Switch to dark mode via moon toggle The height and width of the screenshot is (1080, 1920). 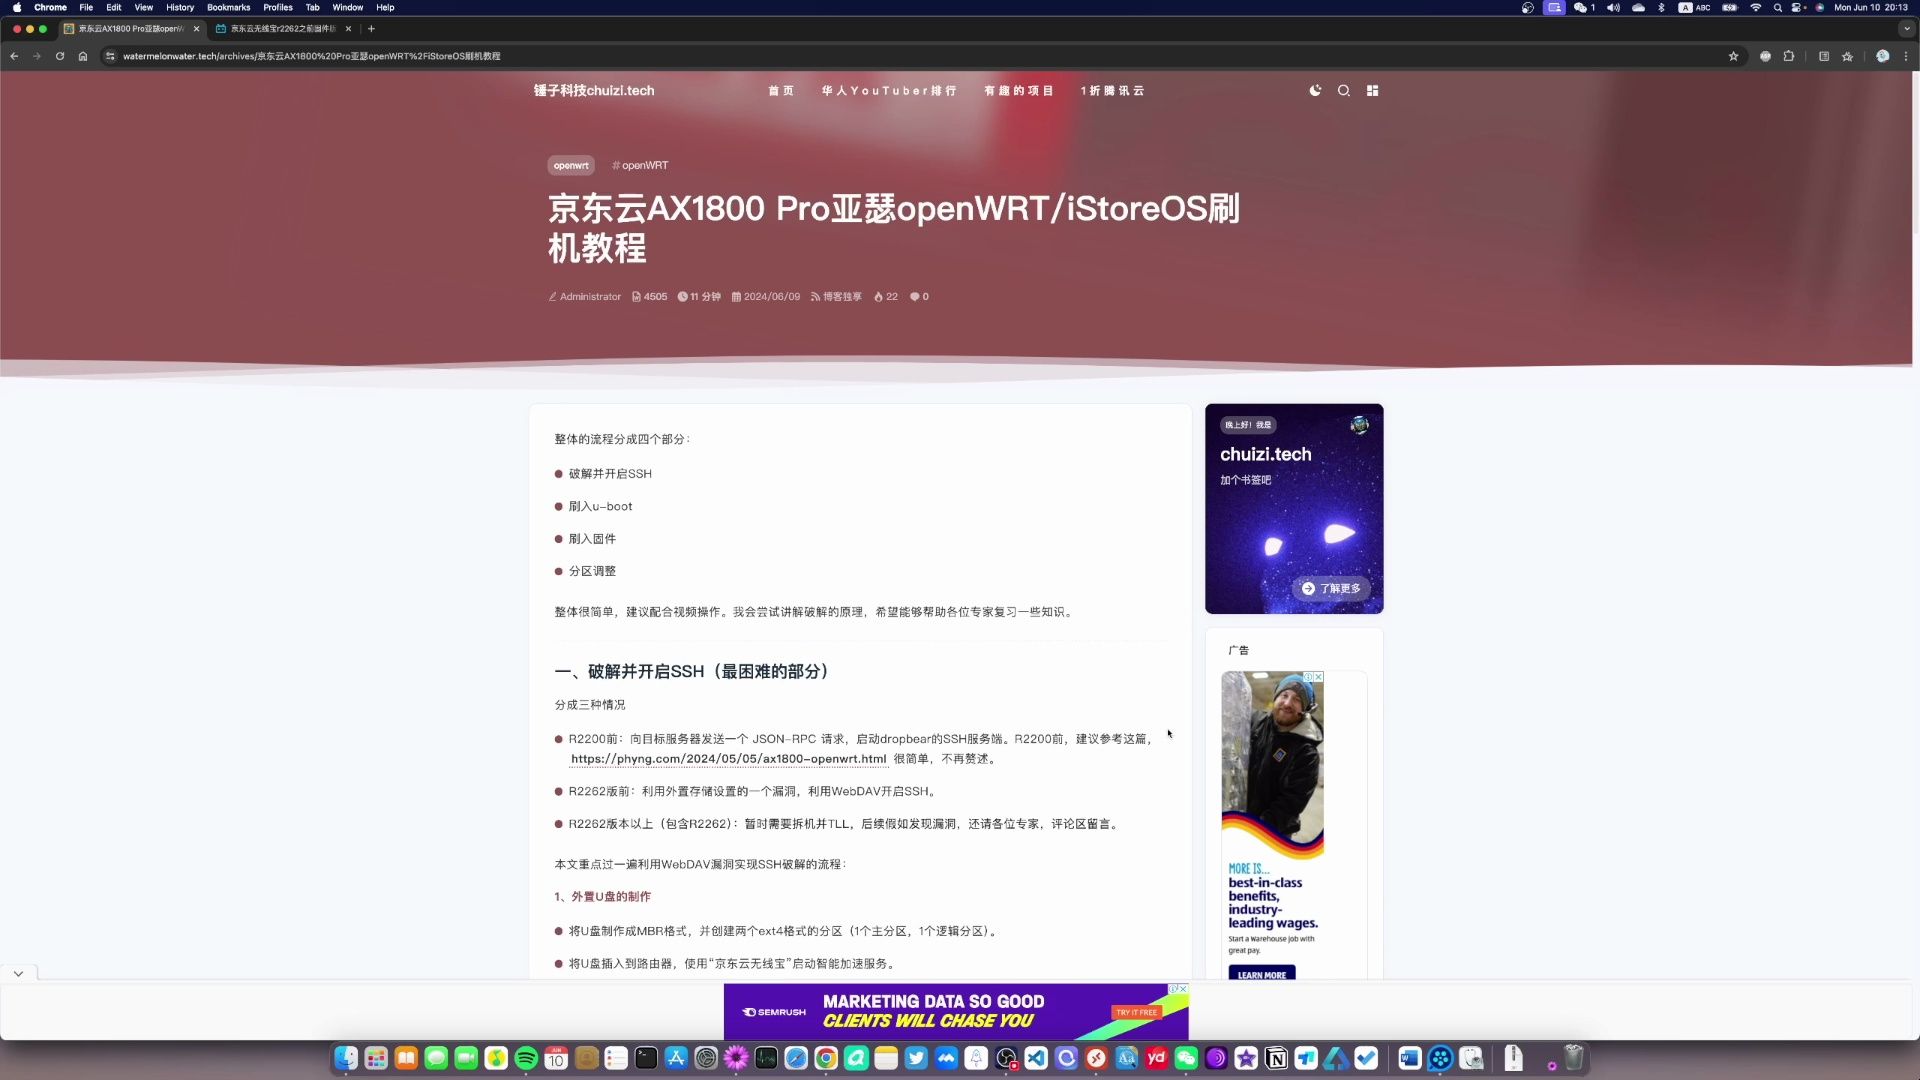(x=1315, y=90)
